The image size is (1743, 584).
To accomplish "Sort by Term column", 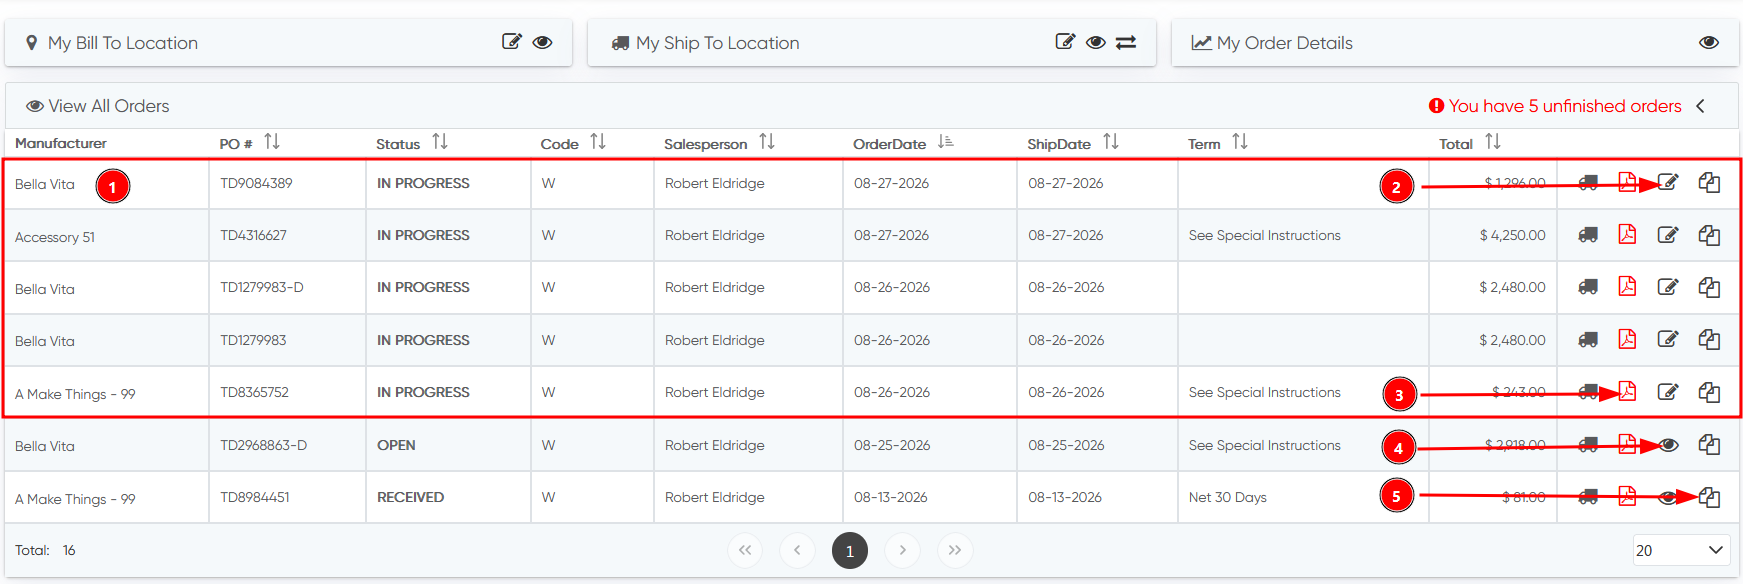I will pos(1240,142).
